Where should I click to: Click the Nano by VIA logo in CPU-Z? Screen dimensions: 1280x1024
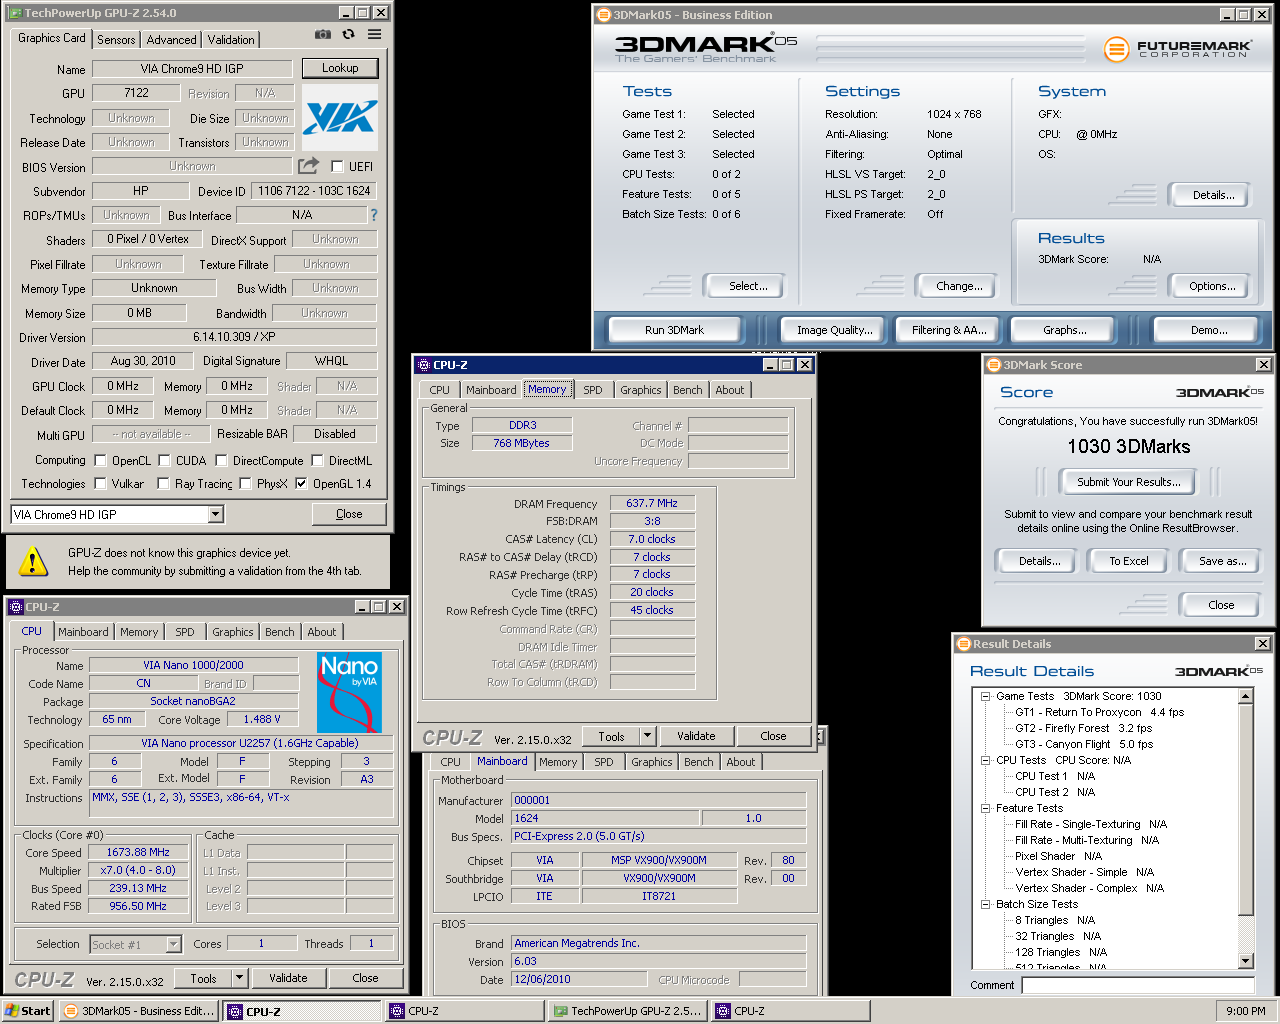pyautogui.click(x=349, y=693)
